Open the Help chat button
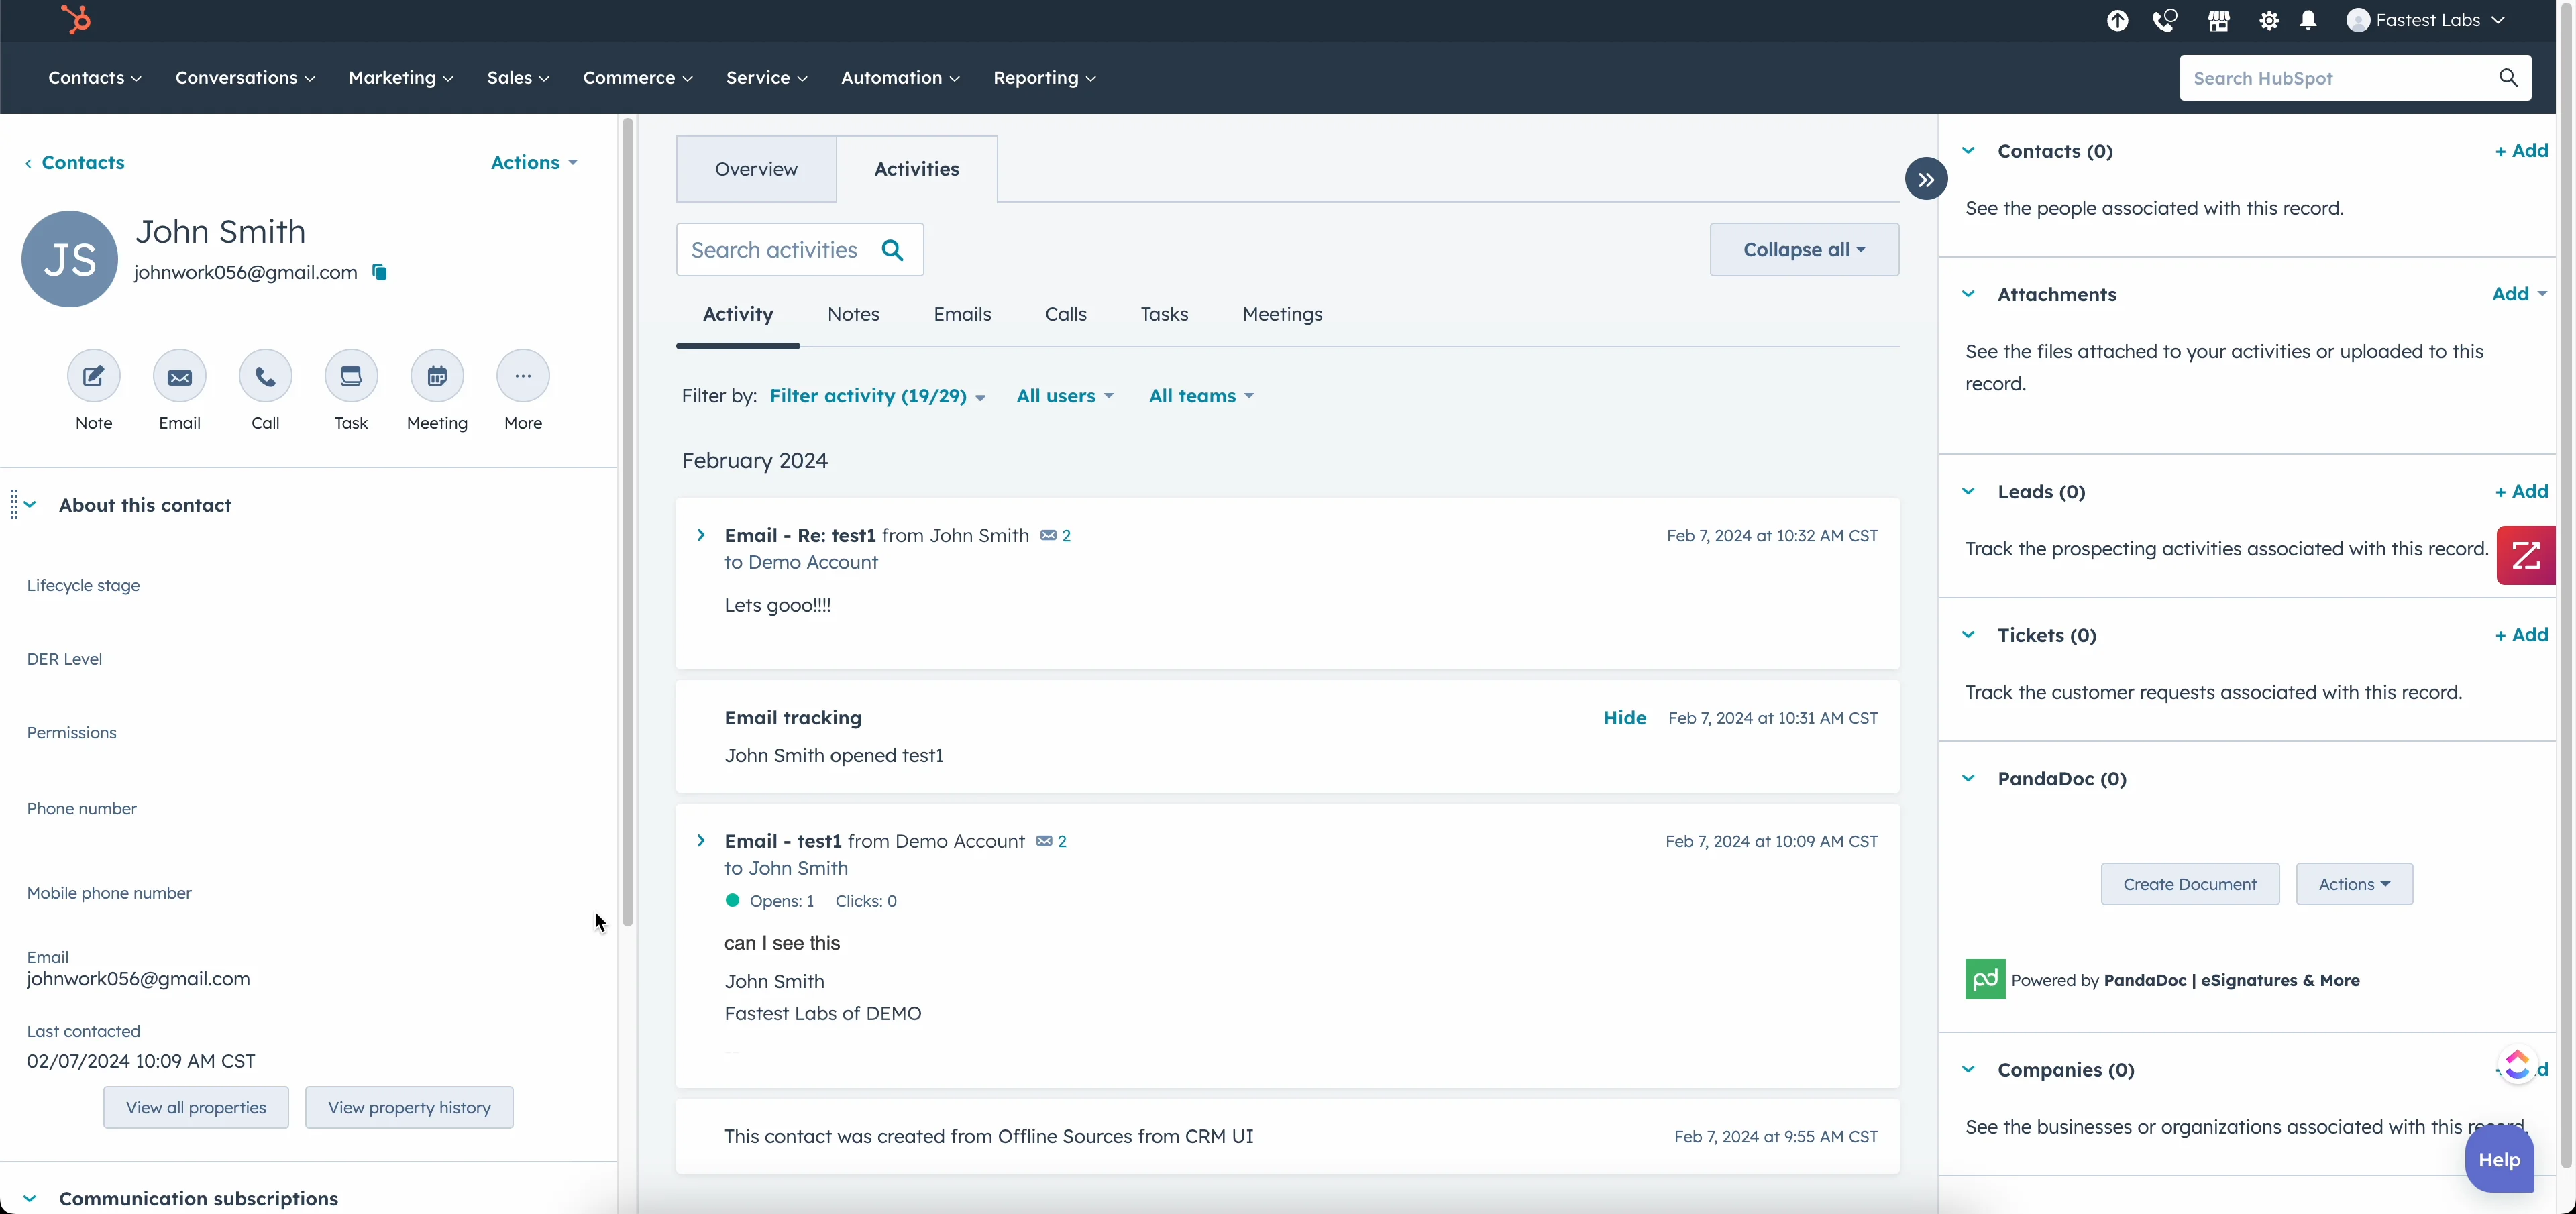2576x1214 pixels. (2498, 1160)
